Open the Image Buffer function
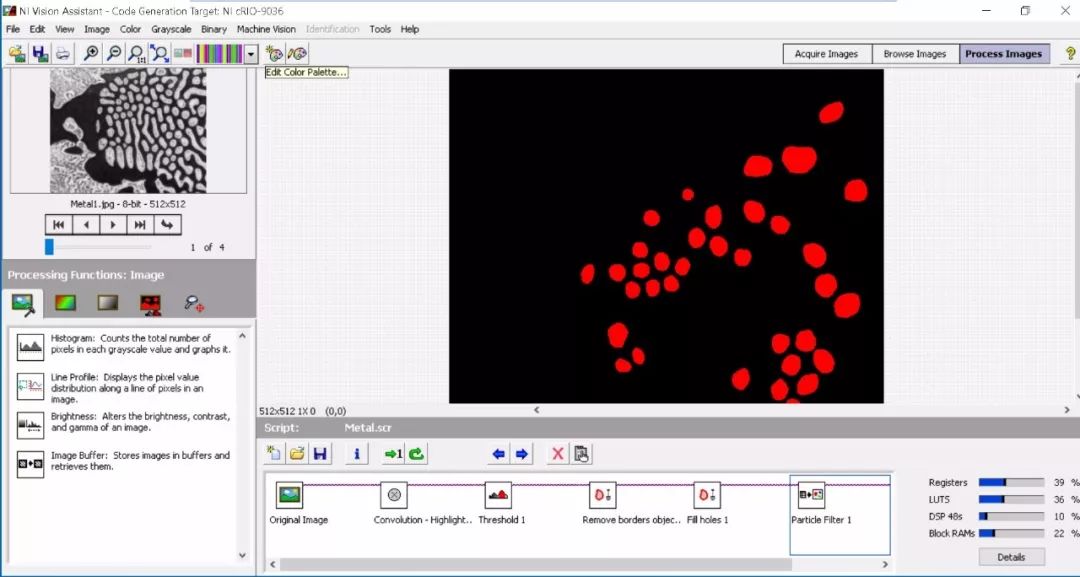This screenshot has width=1080, height=577. pyautogui.click(x=30, y=463)
